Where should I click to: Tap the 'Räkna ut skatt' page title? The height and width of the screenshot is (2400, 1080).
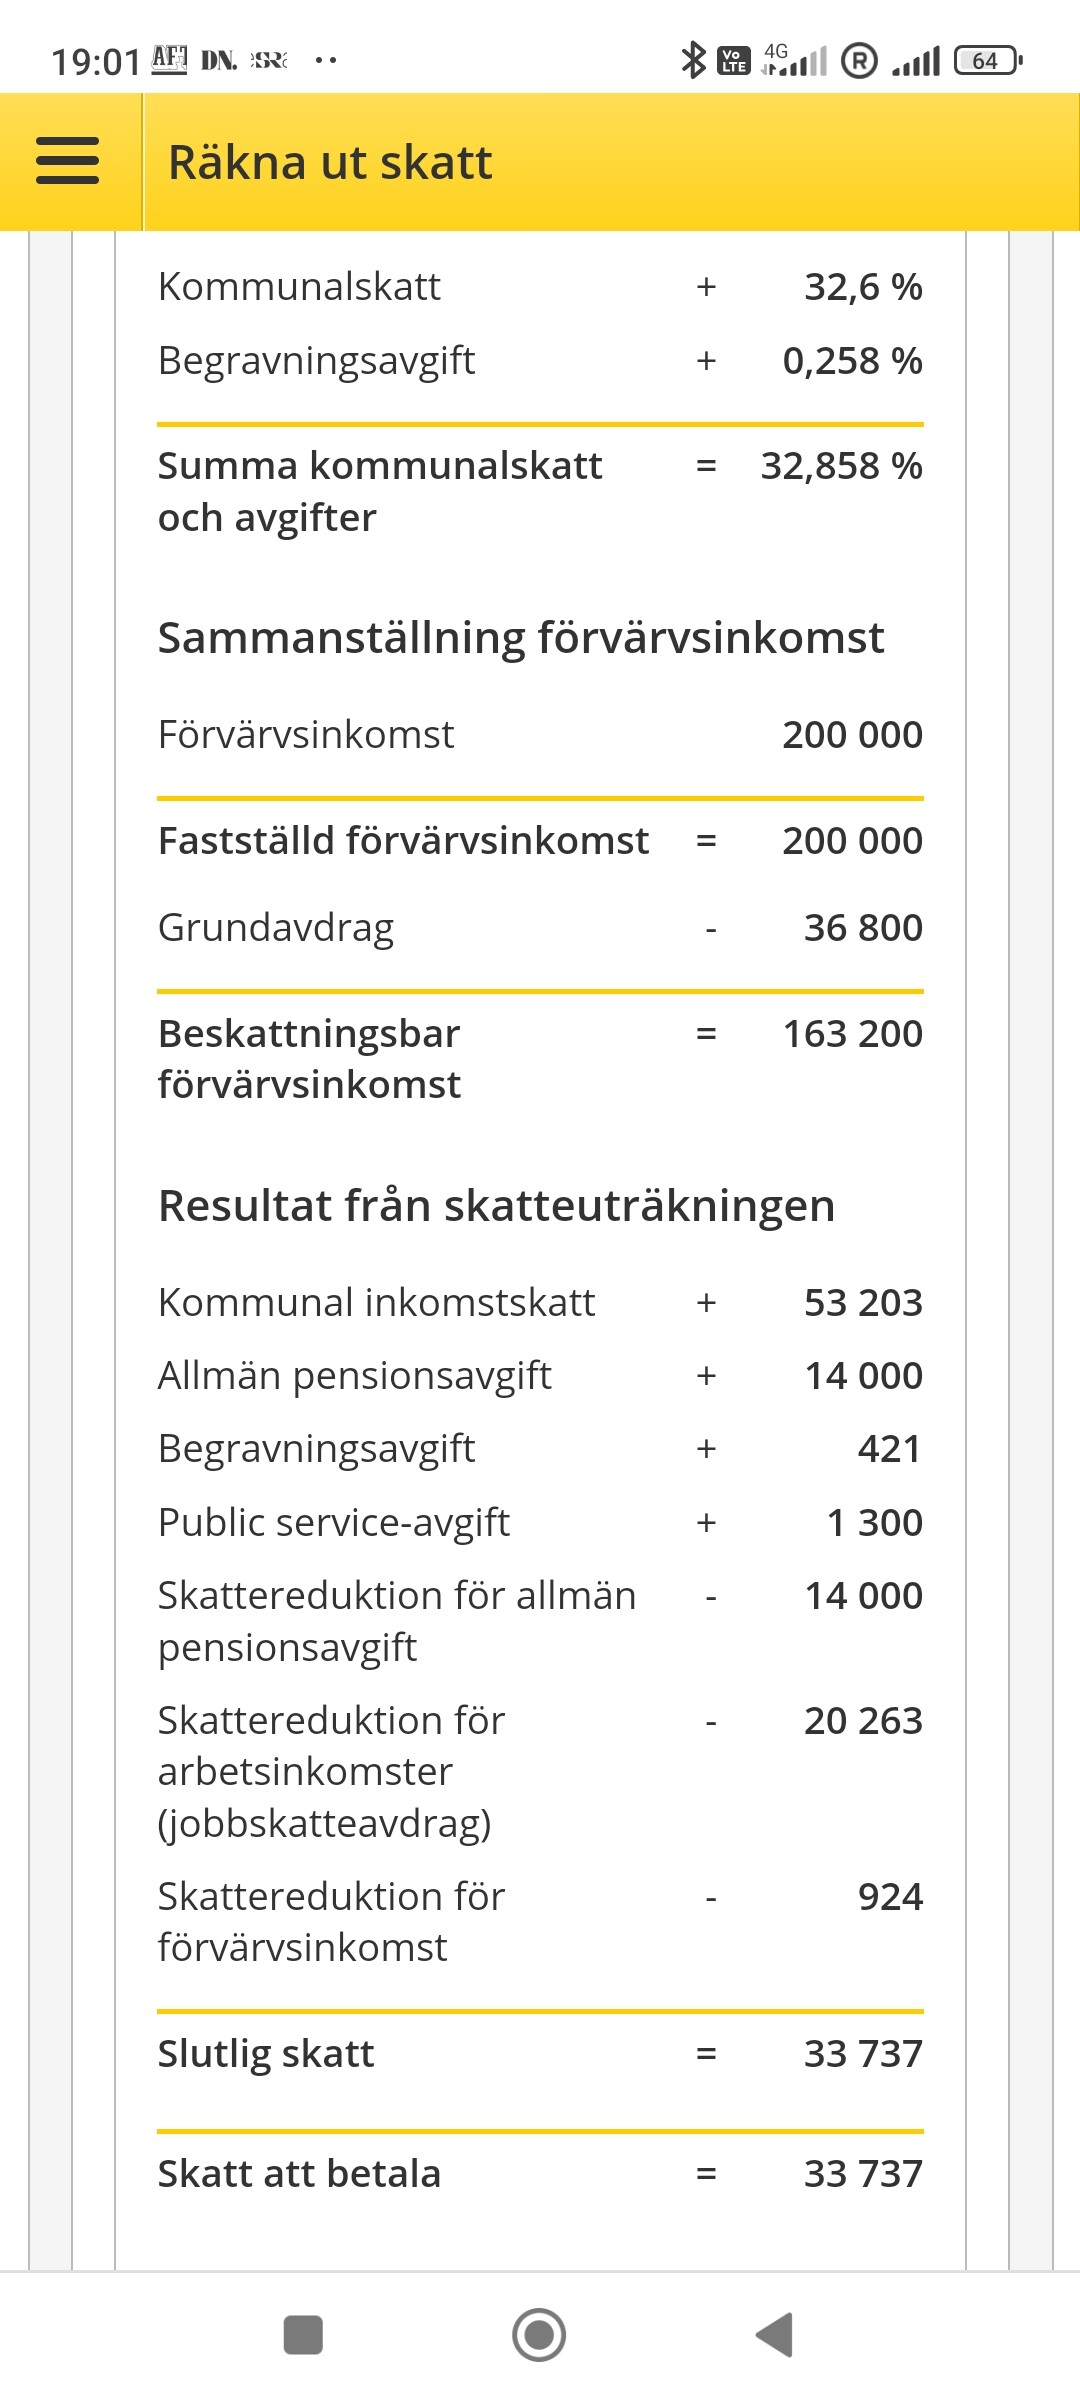(330, 162)
